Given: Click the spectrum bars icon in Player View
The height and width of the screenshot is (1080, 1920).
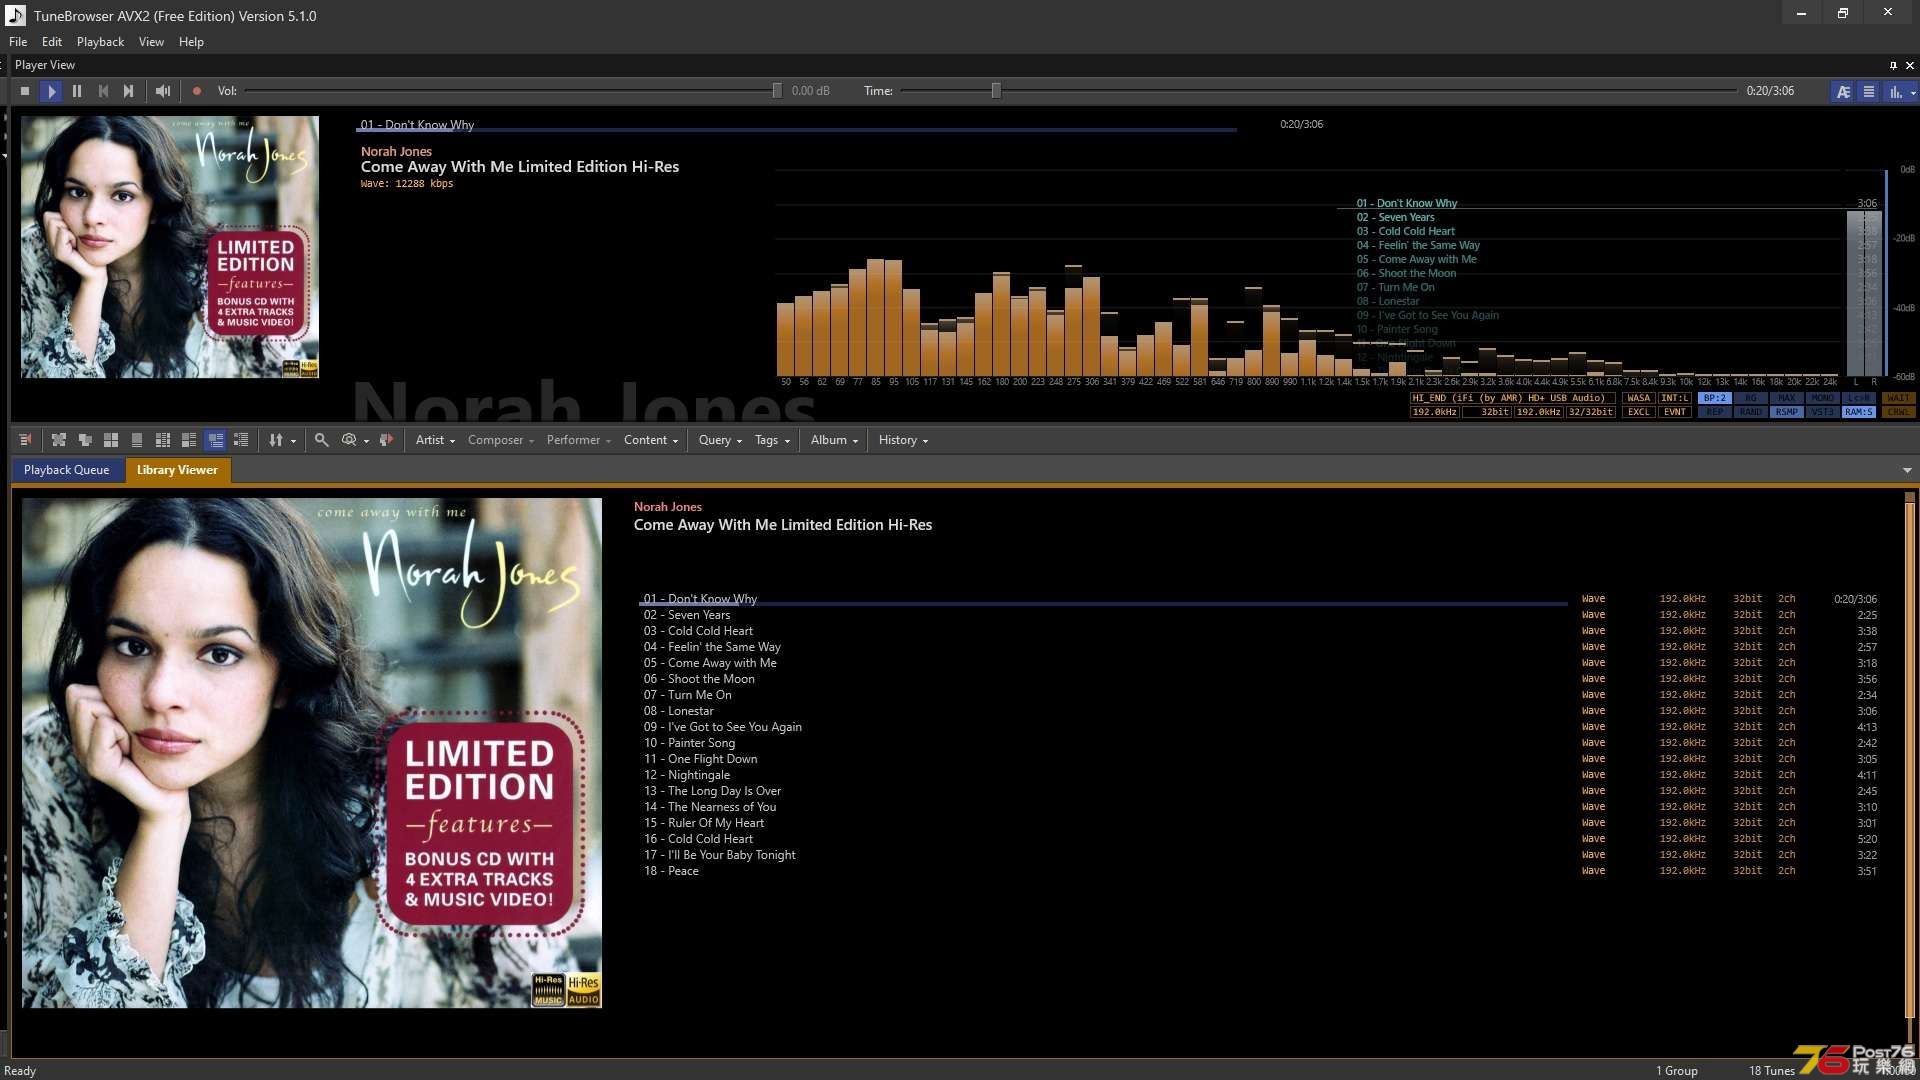Looking at the screenshot, I should tap(1895, 91).
